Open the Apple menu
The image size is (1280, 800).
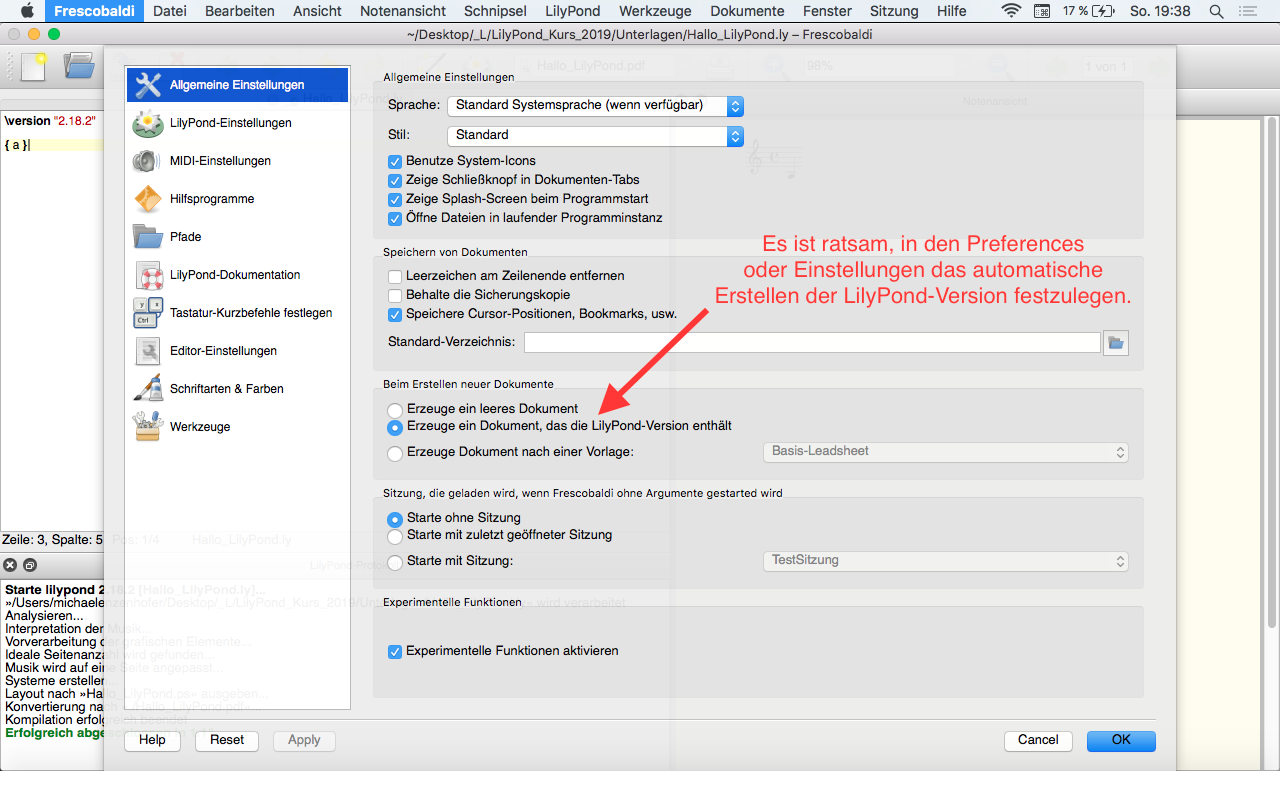(26, 11)
